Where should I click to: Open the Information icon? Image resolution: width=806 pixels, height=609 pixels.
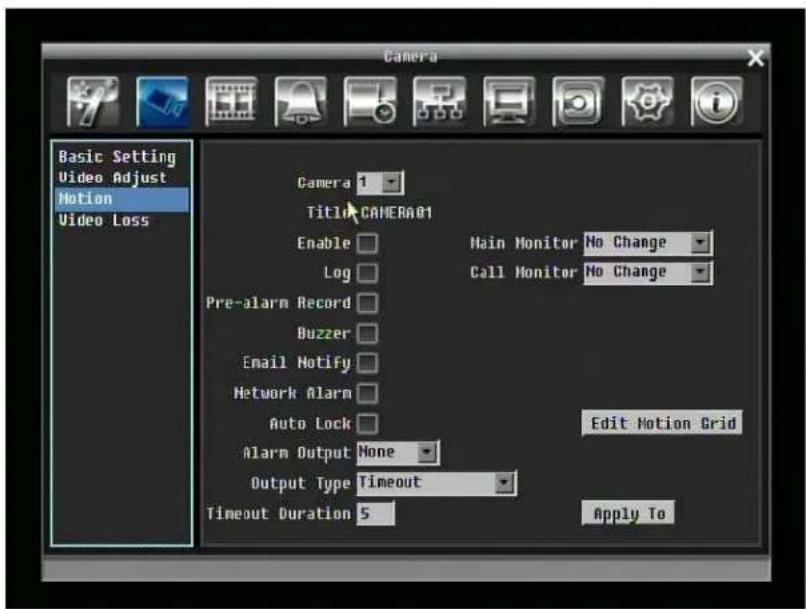(x=717, y=101)
